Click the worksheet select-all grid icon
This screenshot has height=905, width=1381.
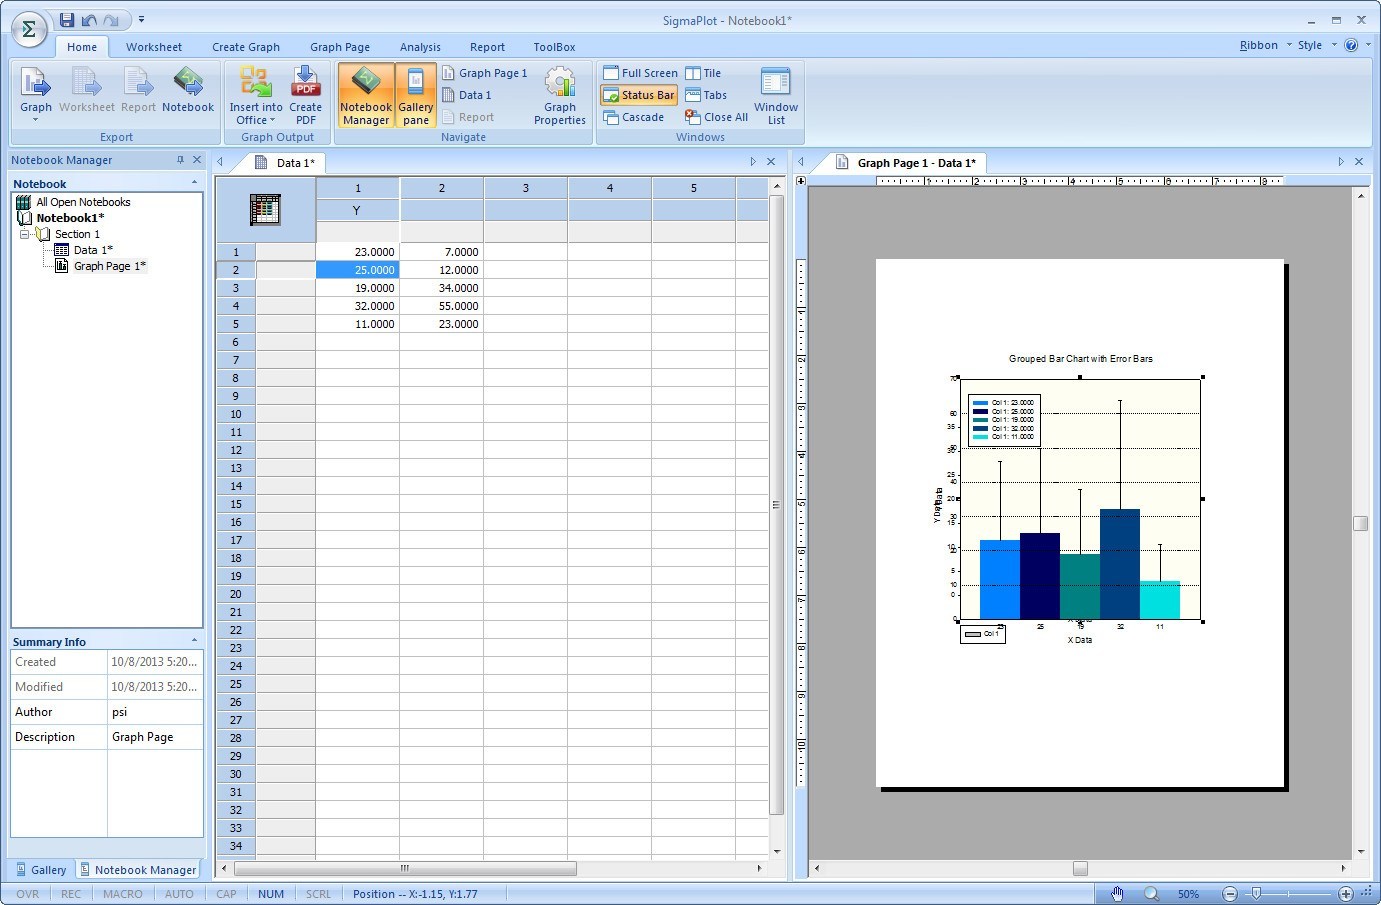[x=265, y=210]
